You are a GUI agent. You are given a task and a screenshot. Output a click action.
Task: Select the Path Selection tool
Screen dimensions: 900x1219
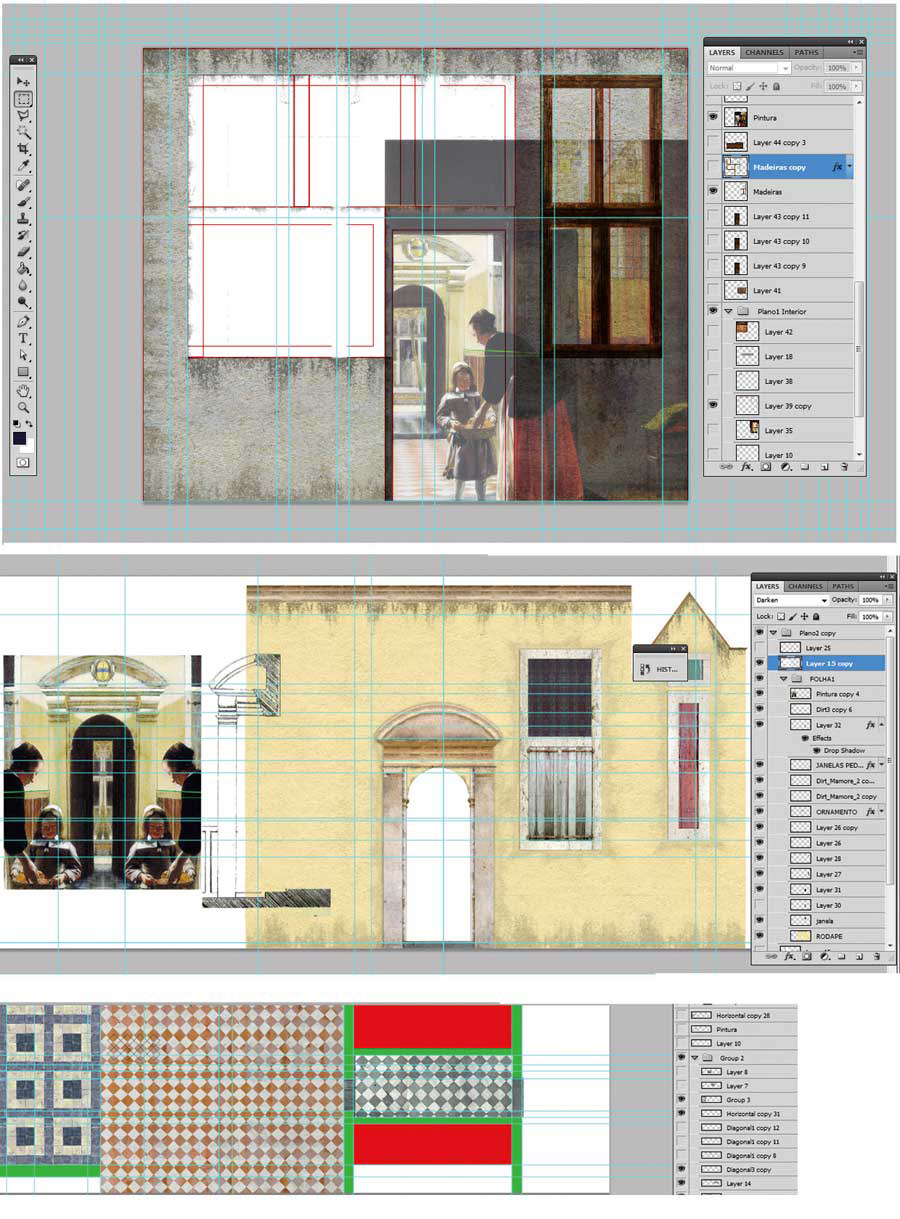point(23,355)
